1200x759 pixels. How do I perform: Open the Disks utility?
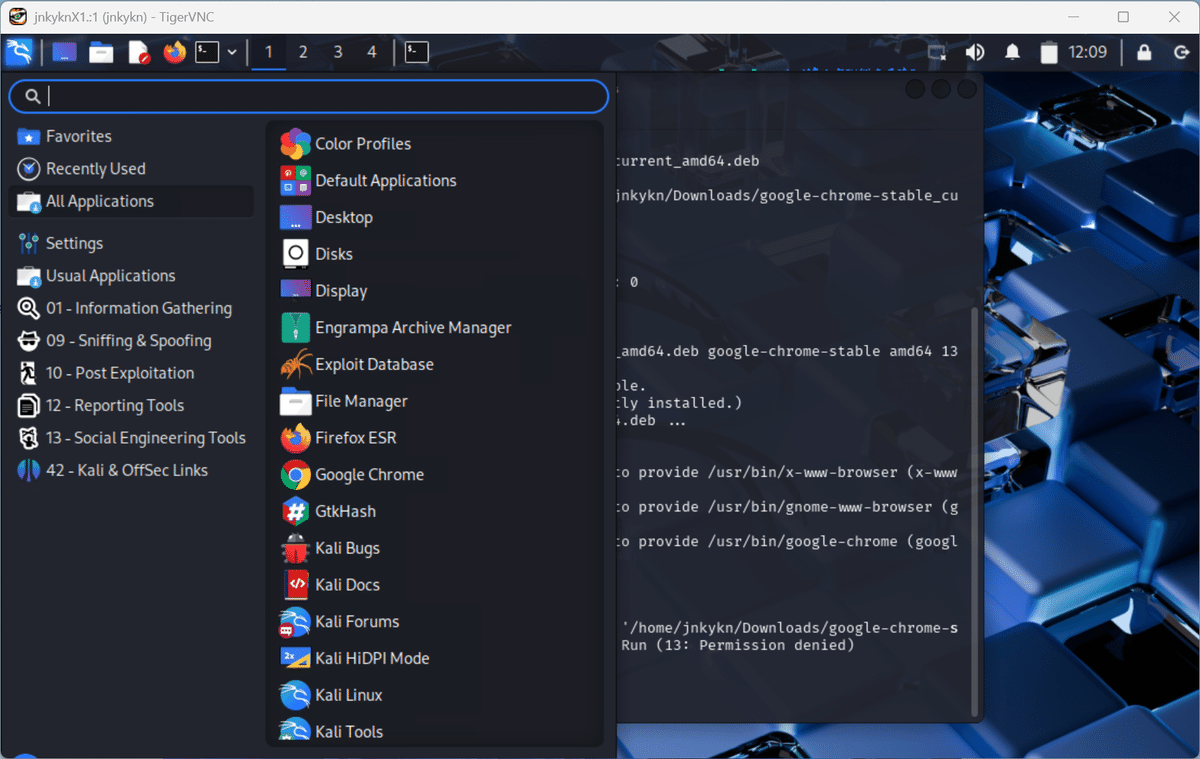tap(331, 254)
